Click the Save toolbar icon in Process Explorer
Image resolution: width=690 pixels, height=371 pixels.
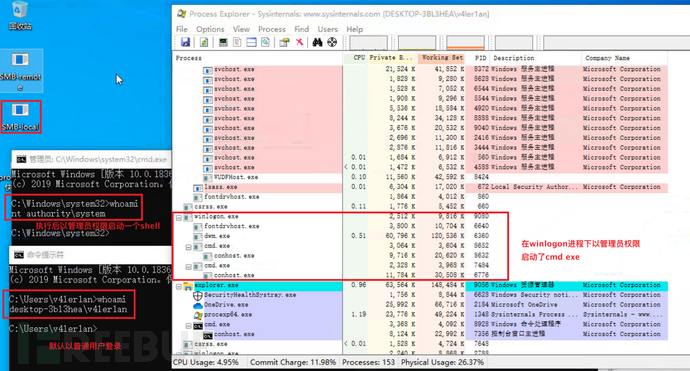185,42
